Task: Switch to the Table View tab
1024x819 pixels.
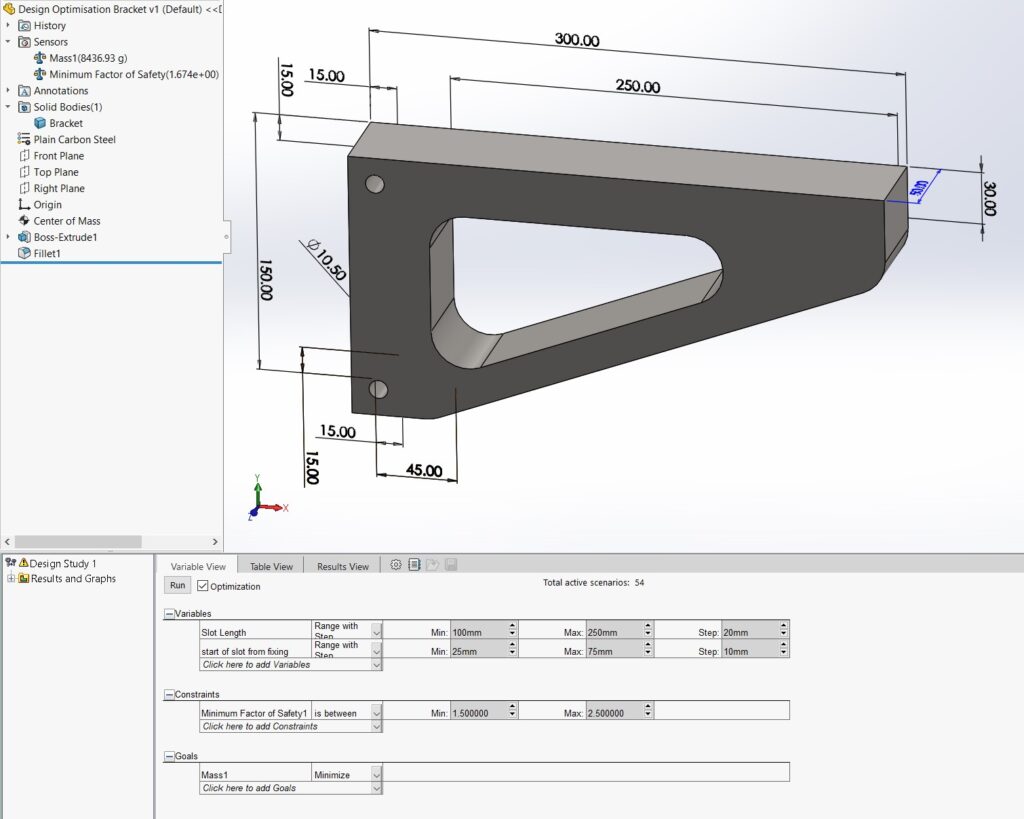Action: click(271, 566)
